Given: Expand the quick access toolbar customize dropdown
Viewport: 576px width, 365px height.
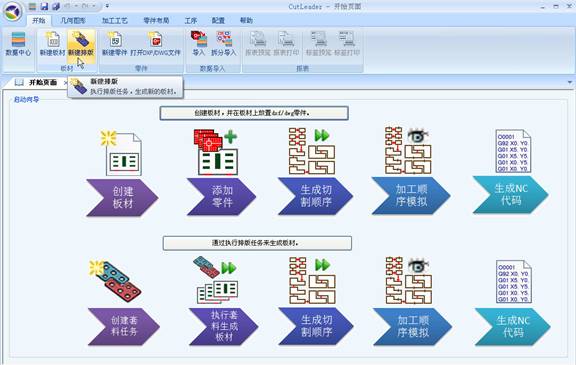Looking at the screenshot, I should (107, 6).
